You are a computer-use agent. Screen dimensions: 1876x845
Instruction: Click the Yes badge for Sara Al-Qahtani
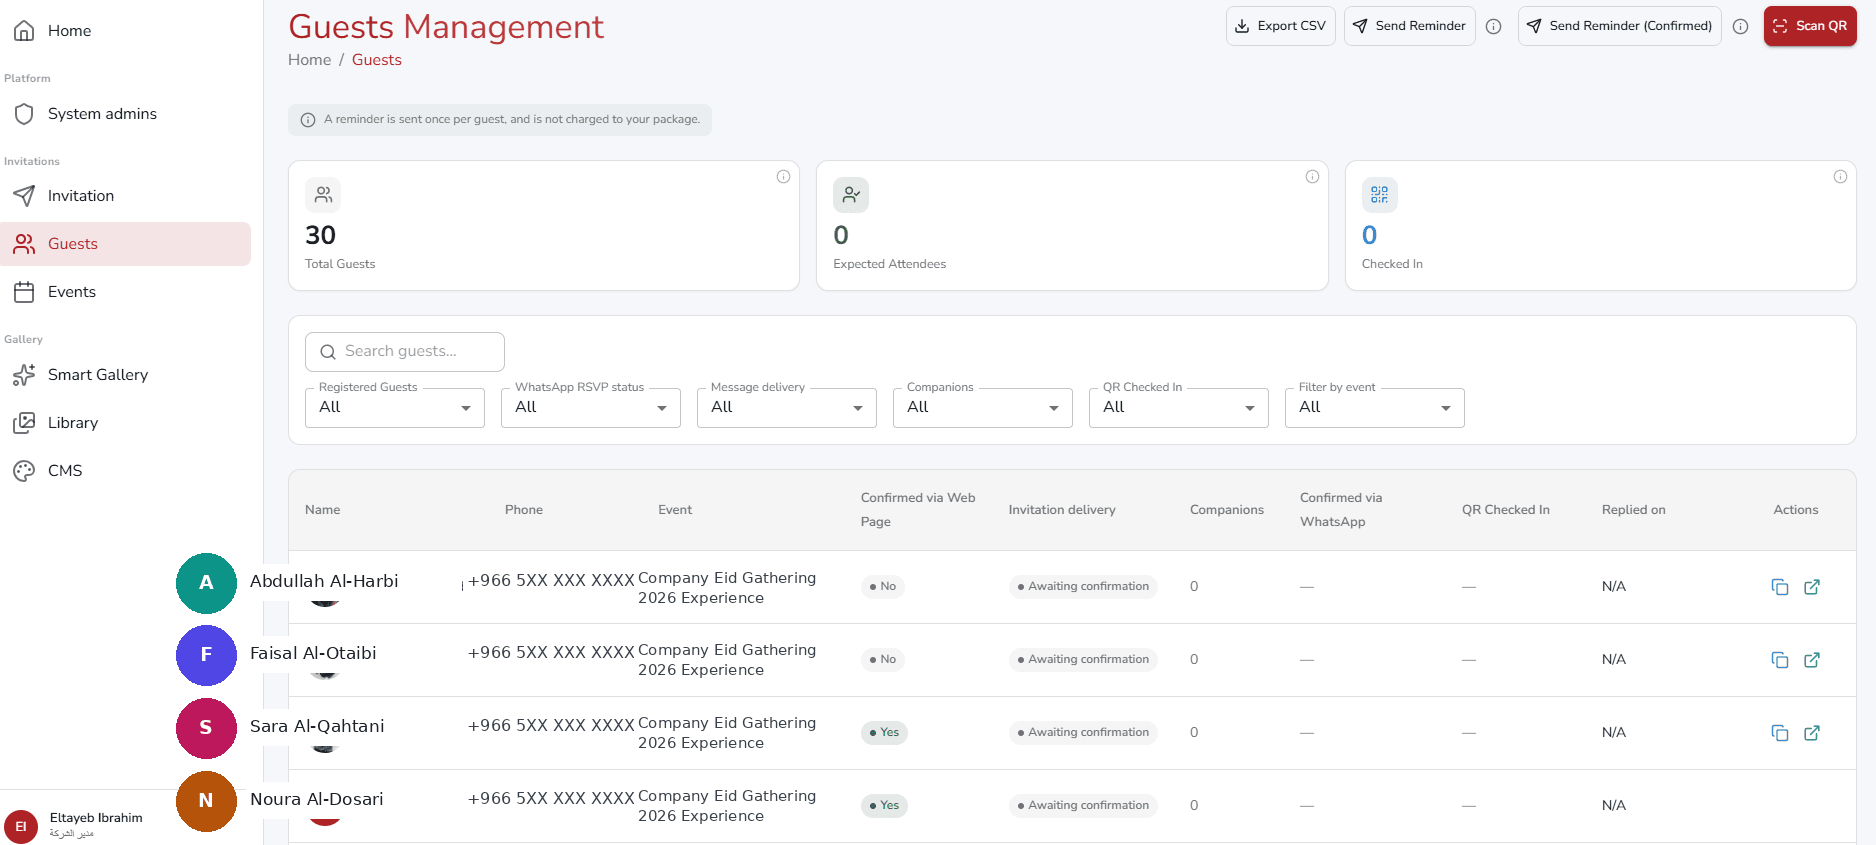pyautogui.click(x=884, y=733)
